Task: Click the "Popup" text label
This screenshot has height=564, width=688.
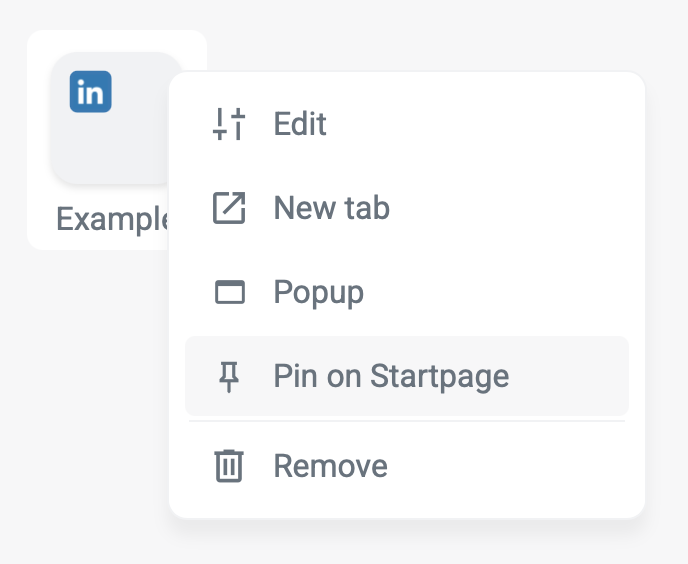Action: click(318, 293)
